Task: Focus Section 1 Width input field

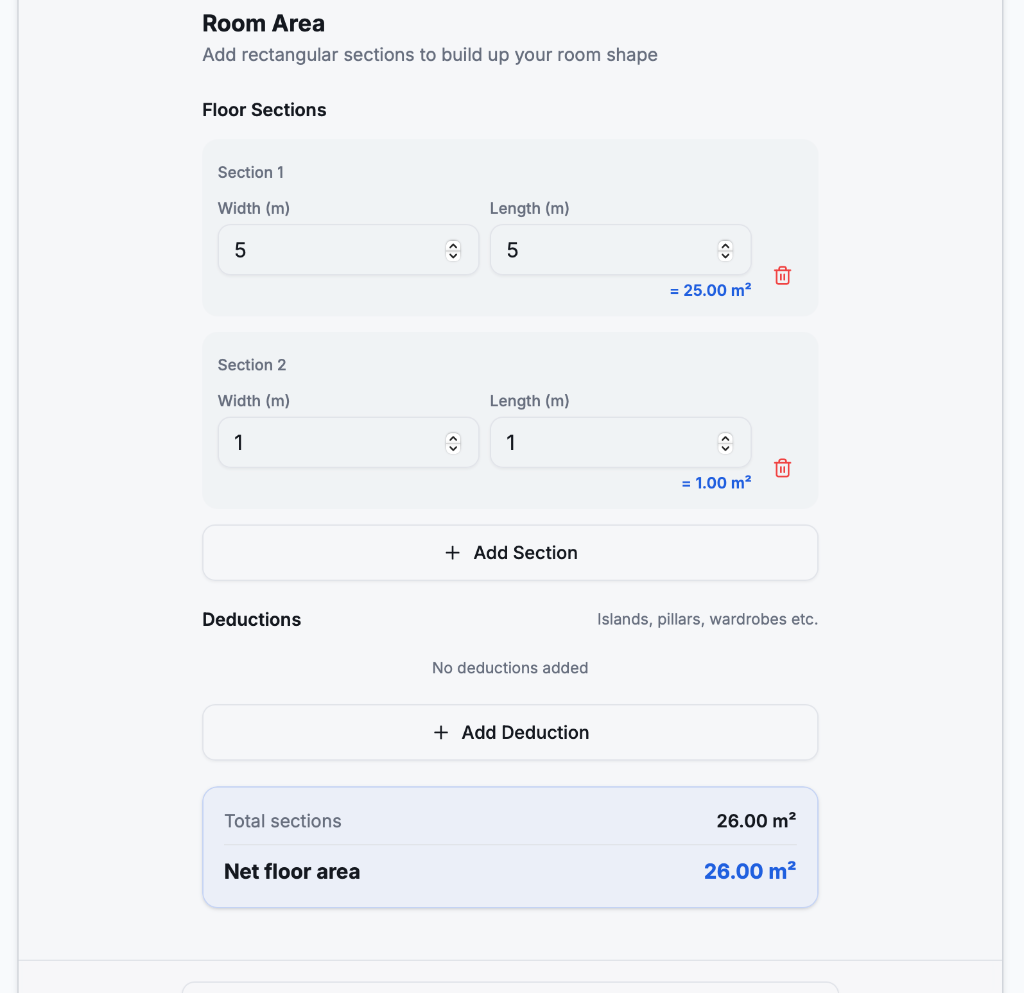Action: pyautogui.click(x=348, y=250)
